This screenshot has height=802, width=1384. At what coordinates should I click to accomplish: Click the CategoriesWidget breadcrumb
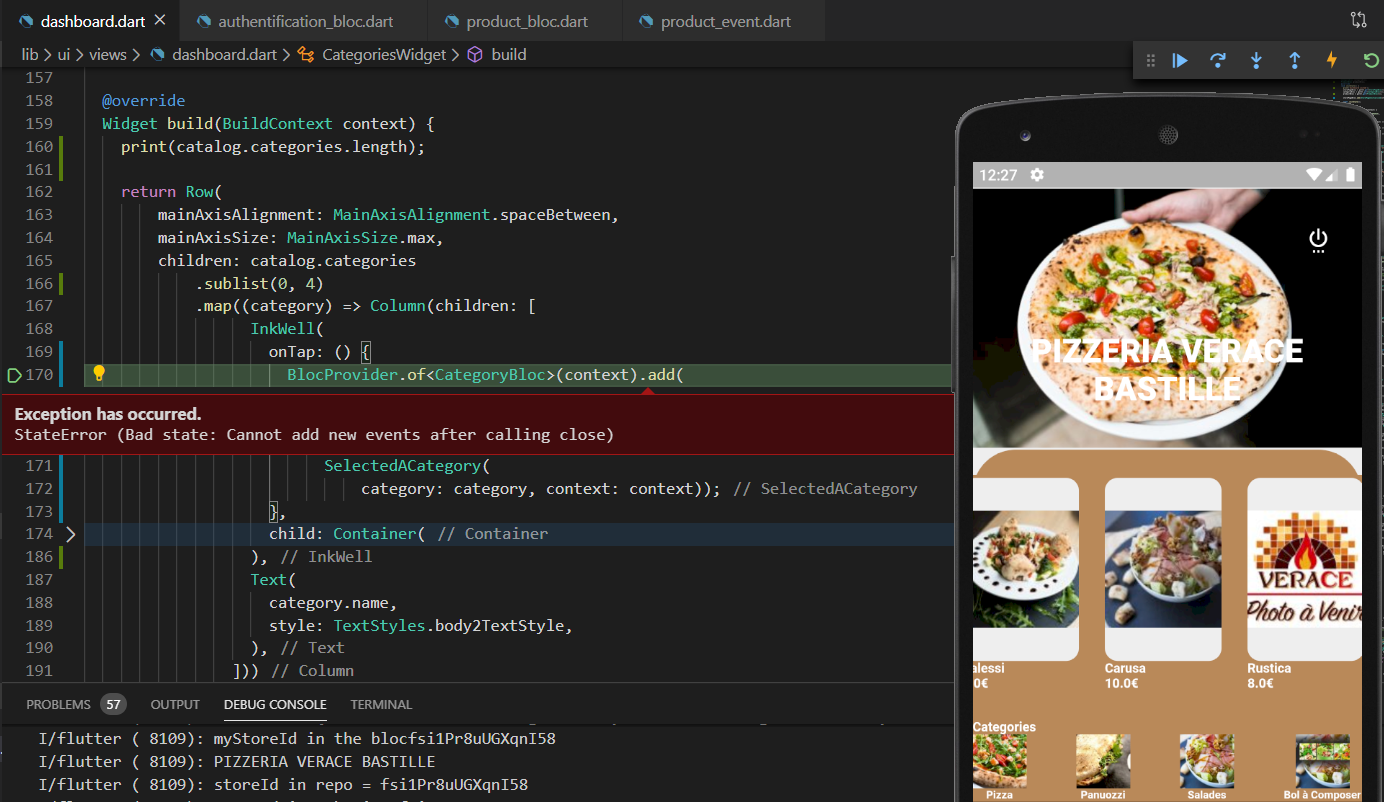[x=384, y=55]
